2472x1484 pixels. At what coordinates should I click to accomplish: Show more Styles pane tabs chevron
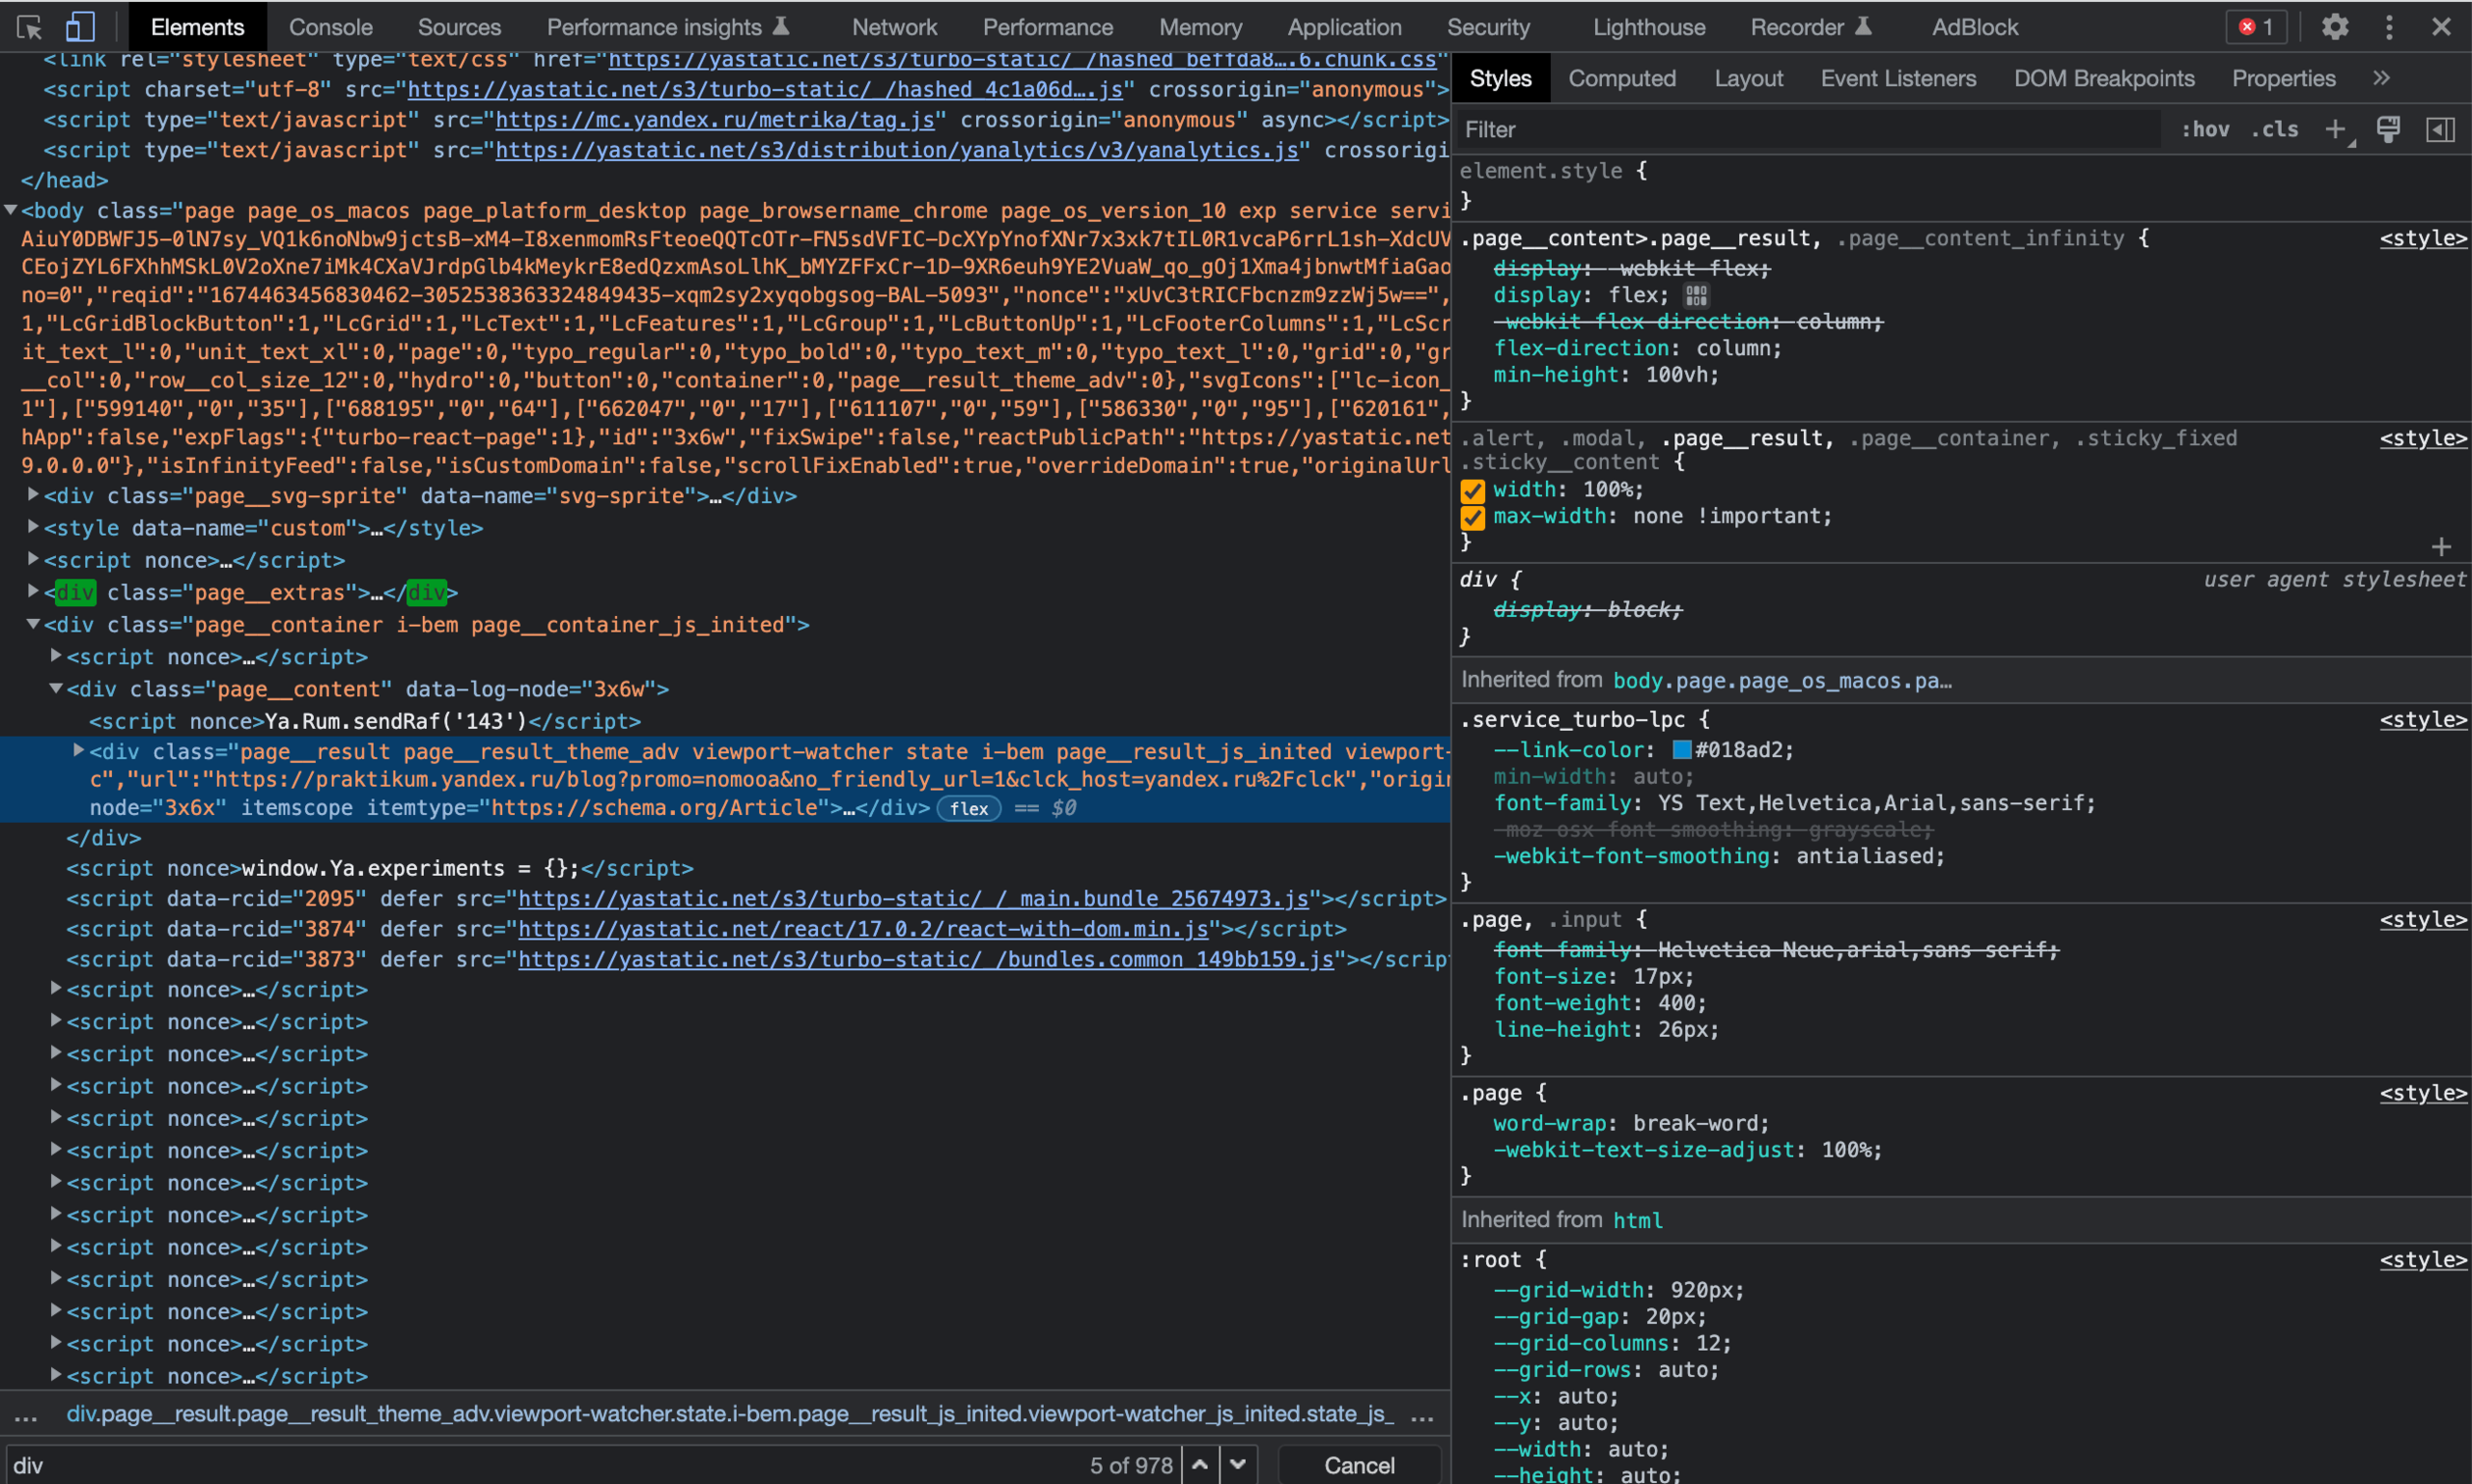2382,78
